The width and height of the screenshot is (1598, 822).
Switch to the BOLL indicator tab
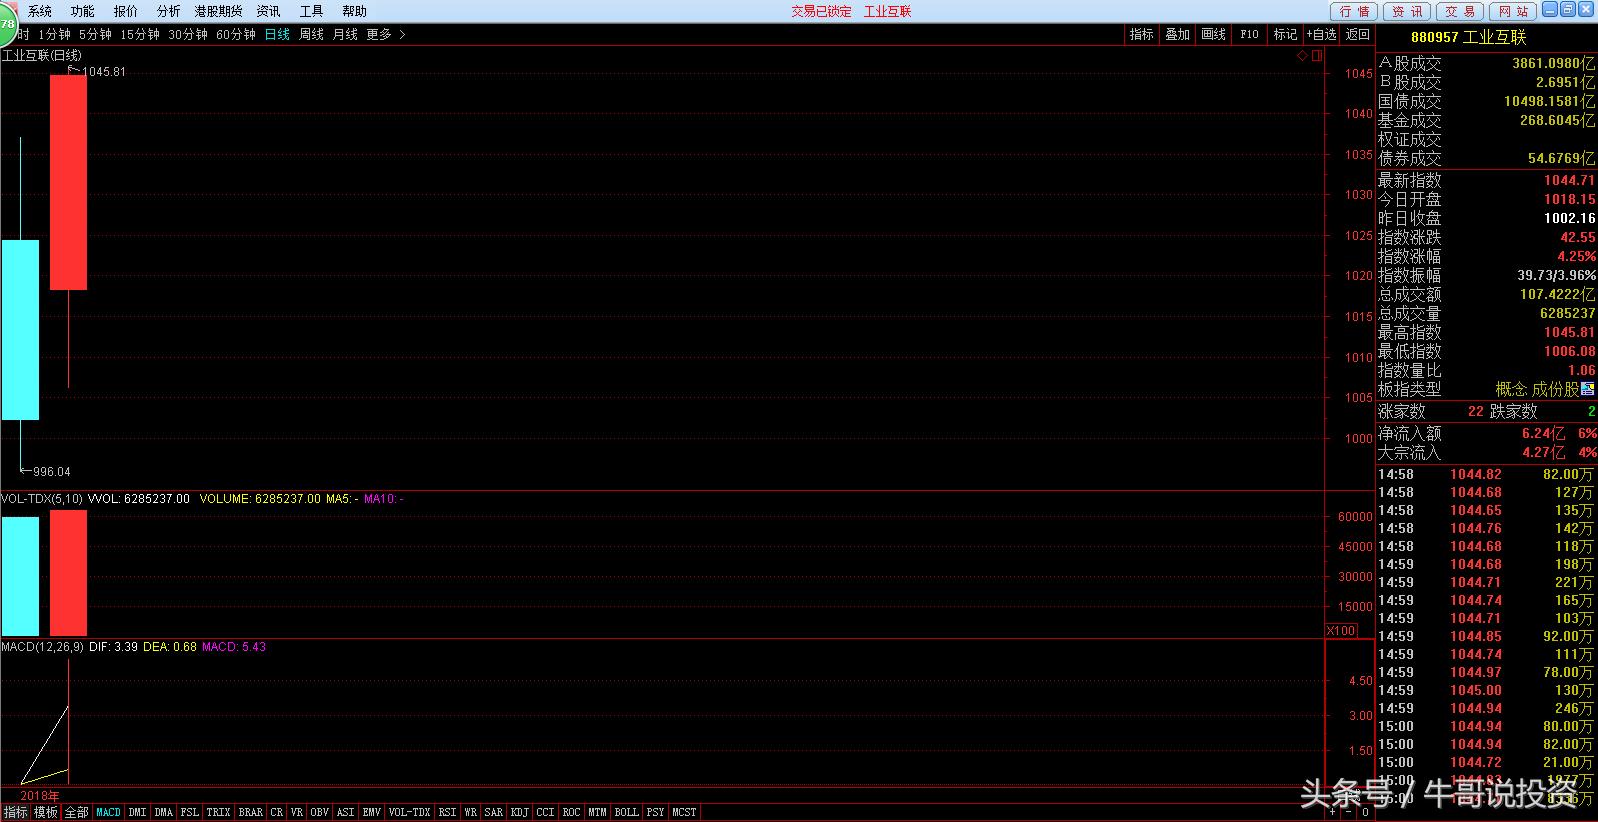tap(626, 812)
